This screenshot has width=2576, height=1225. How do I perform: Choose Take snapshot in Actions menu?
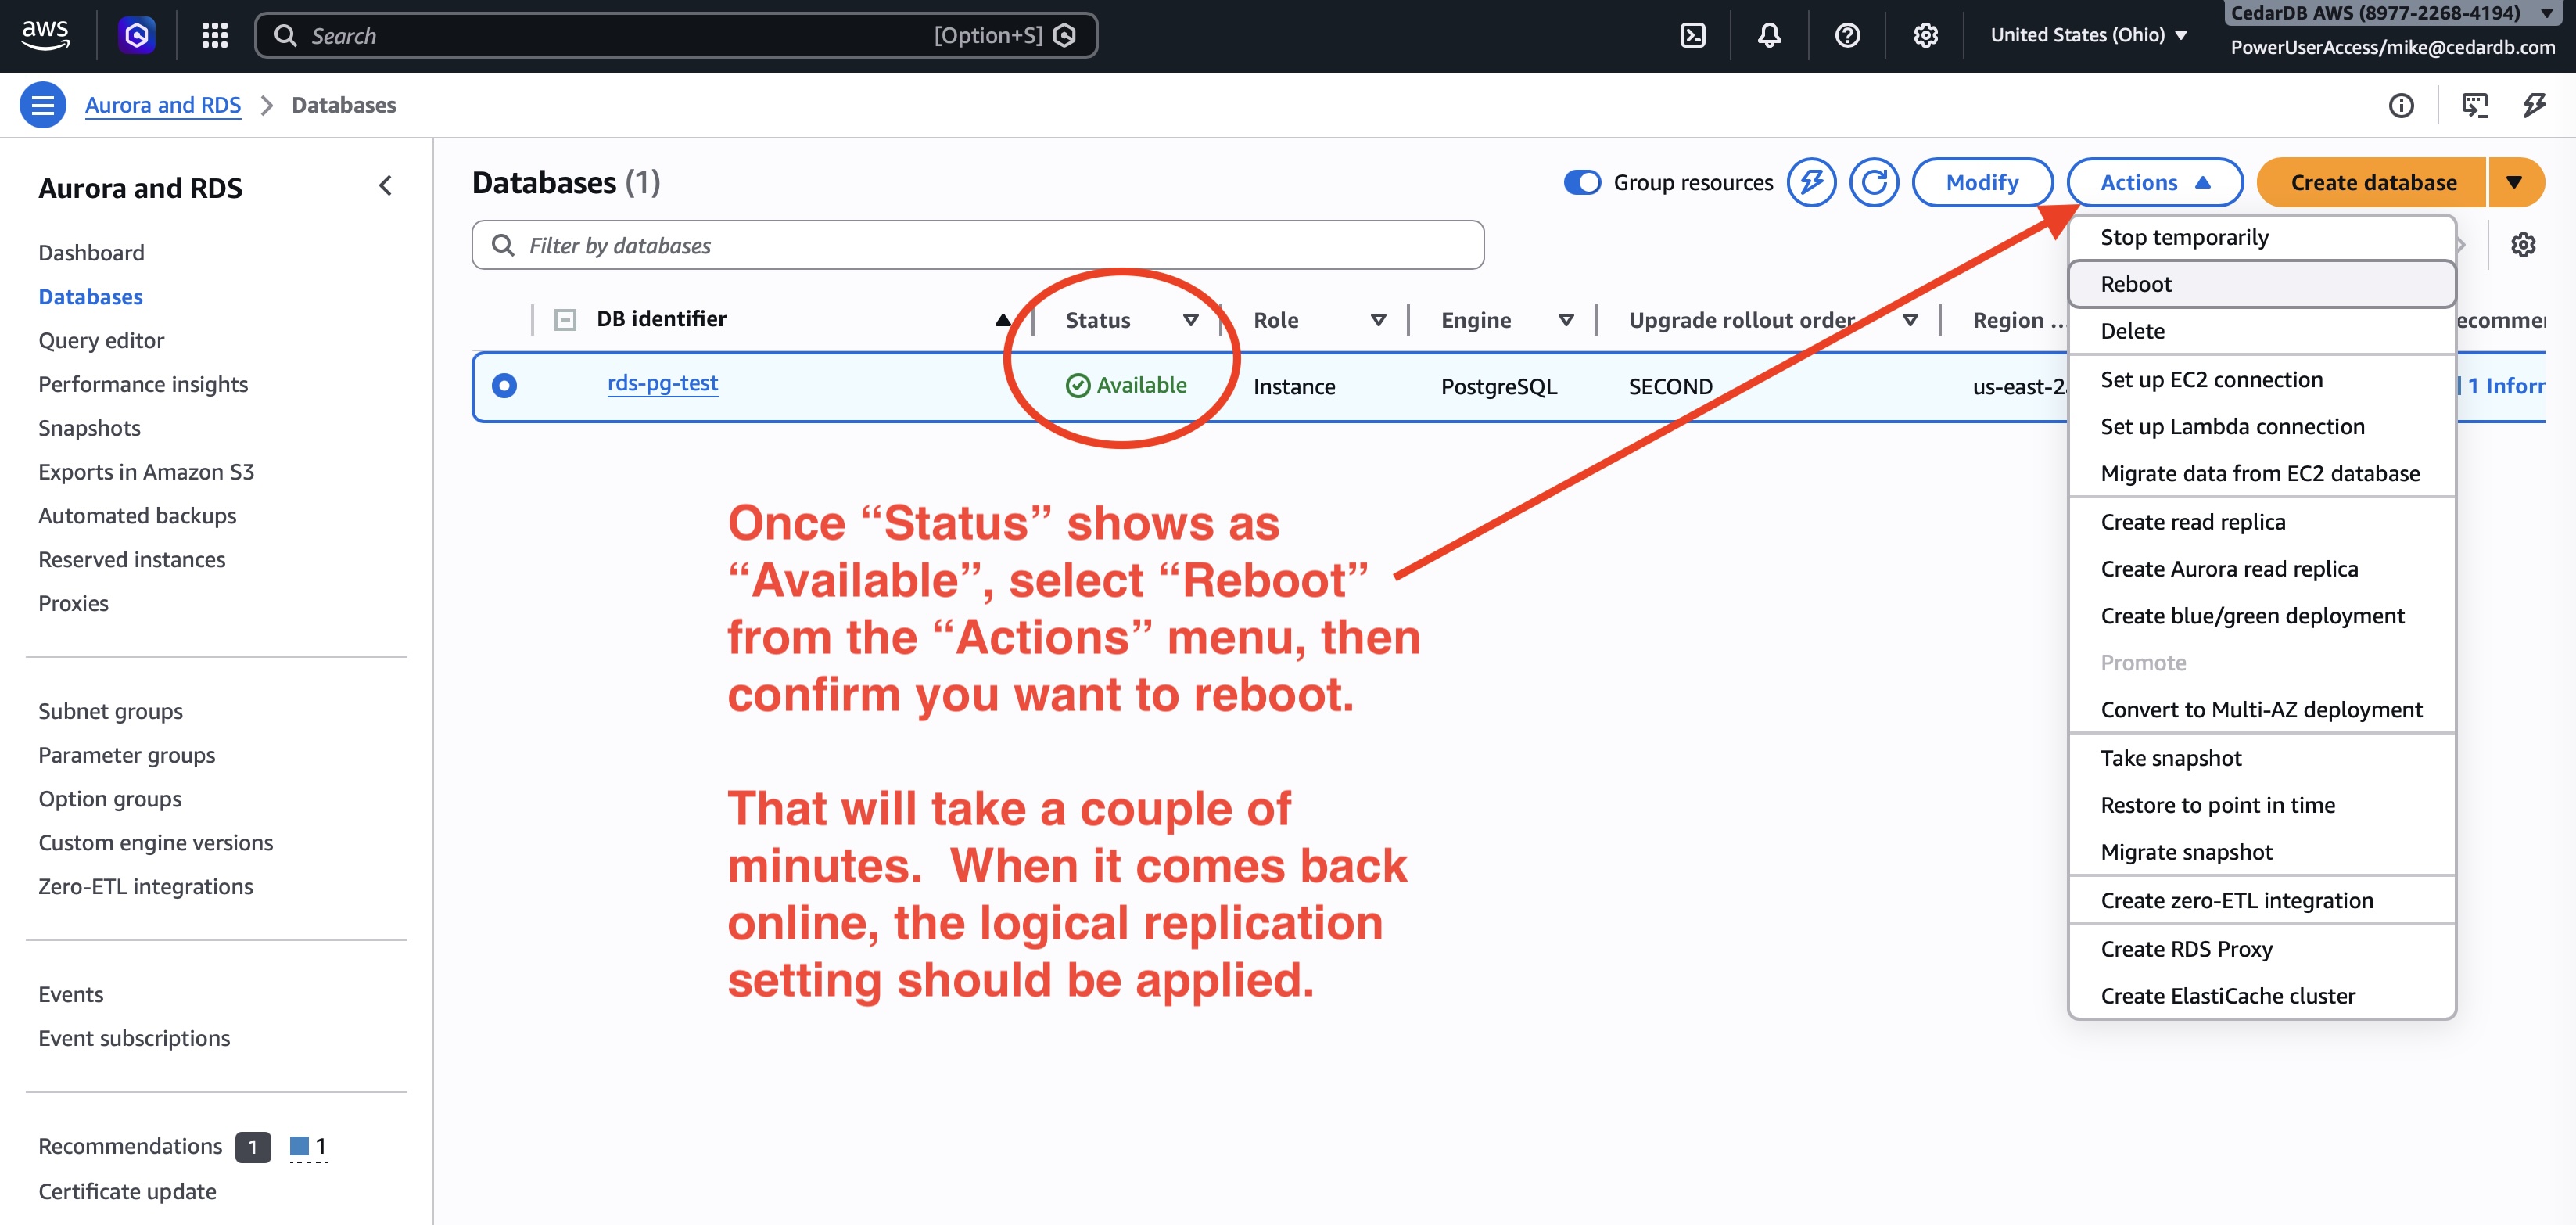tap(2171, 759)
